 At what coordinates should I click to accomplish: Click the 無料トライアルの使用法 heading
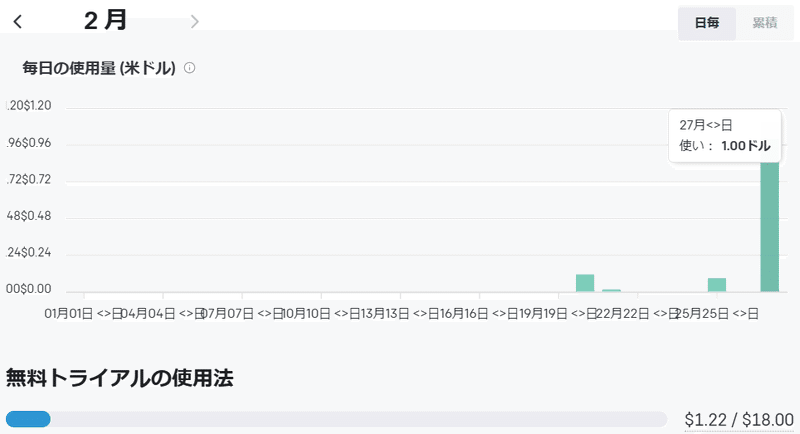point(119,378)
